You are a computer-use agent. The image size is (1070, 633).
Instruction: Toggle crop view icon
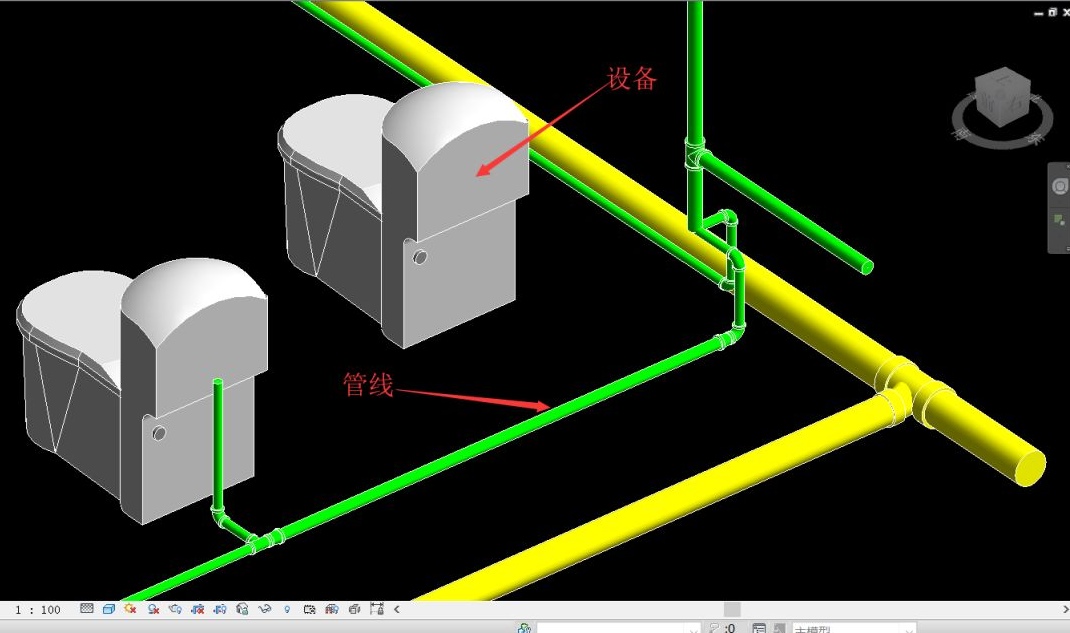(197, 609)
